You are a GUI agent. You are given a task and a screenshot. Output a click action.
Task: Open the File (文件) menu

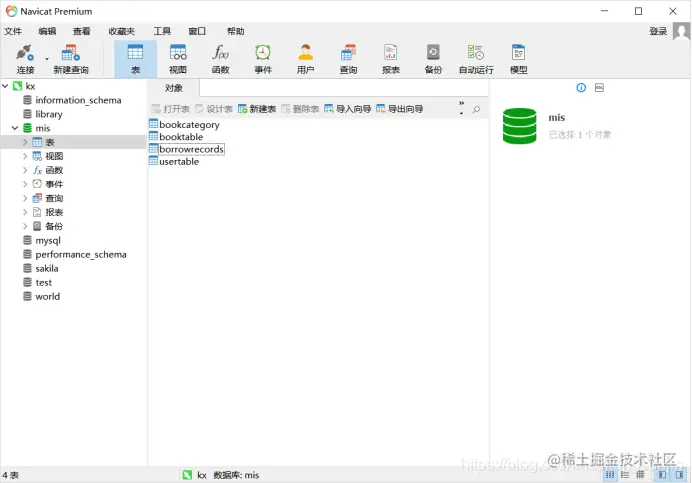click(x=13, y=31)
